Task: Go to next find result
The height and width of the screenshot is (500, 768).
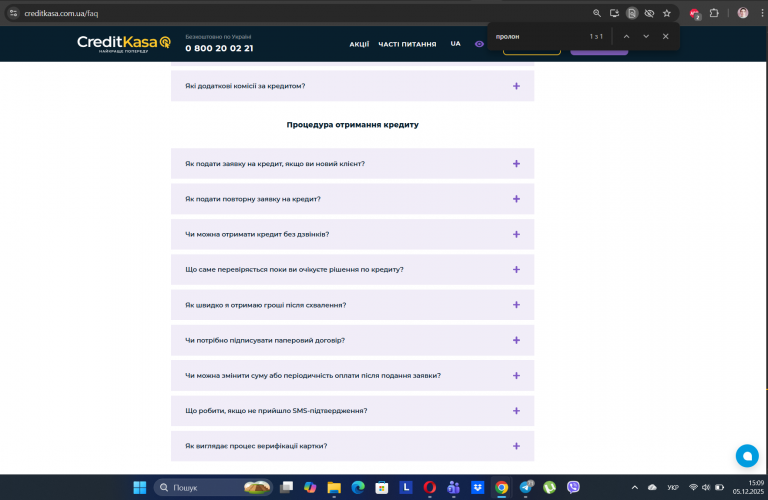Action: [646, 36]
